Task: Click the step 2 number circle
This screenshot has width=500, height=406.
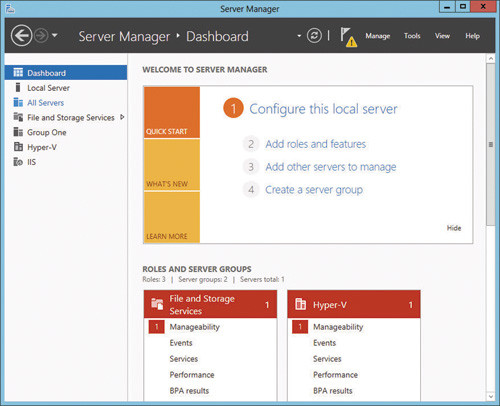Action: click(x=251, y=144)
